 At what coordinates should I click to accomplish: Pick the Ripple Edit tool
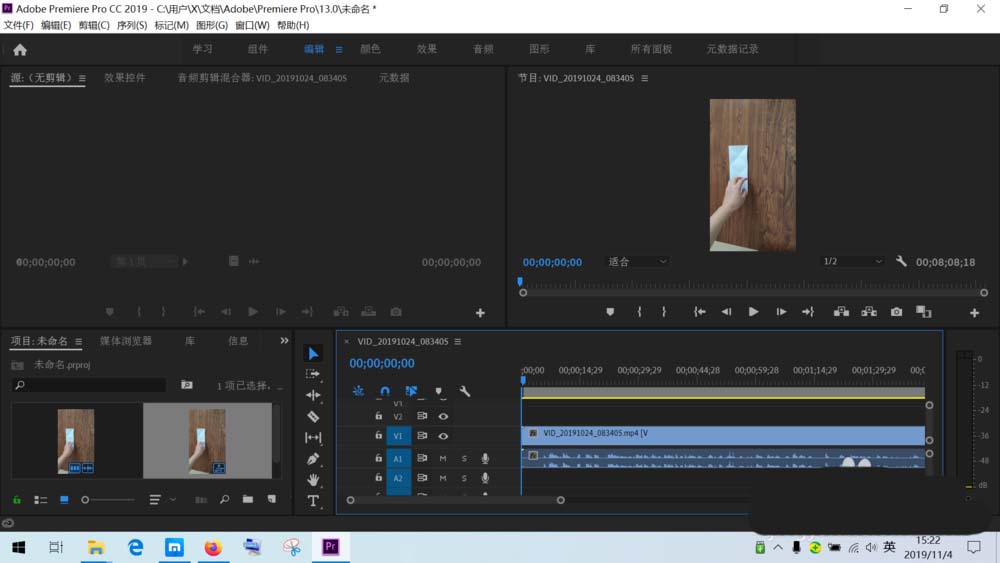[x=313, y=395]
